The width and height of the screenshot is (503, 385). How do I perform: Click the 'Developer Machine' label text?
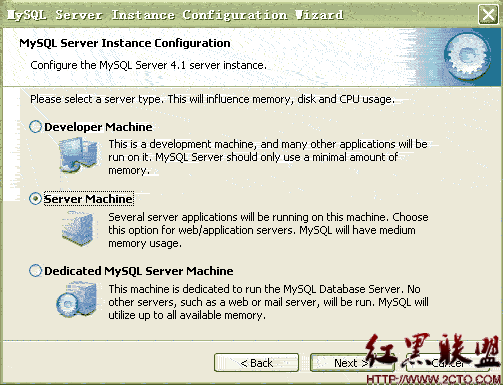pyautogui.click(x=98, y=127)
